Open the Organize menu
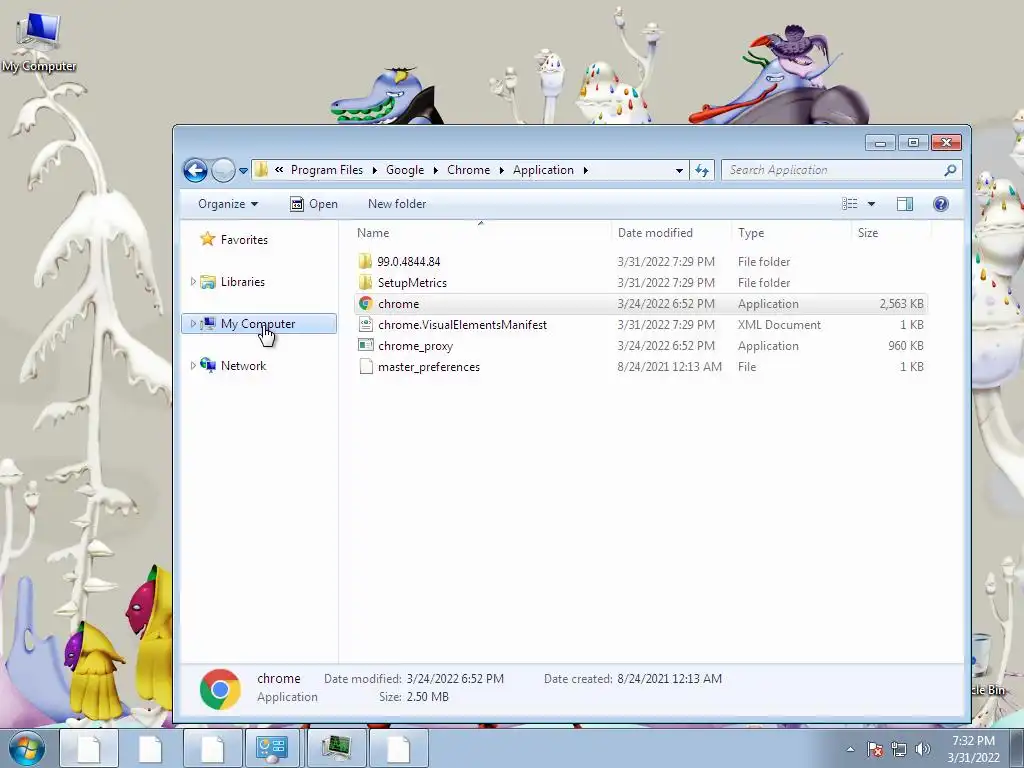Image resolution: width=1024 pixels, height=768 pixels. (x=228, y=204)
